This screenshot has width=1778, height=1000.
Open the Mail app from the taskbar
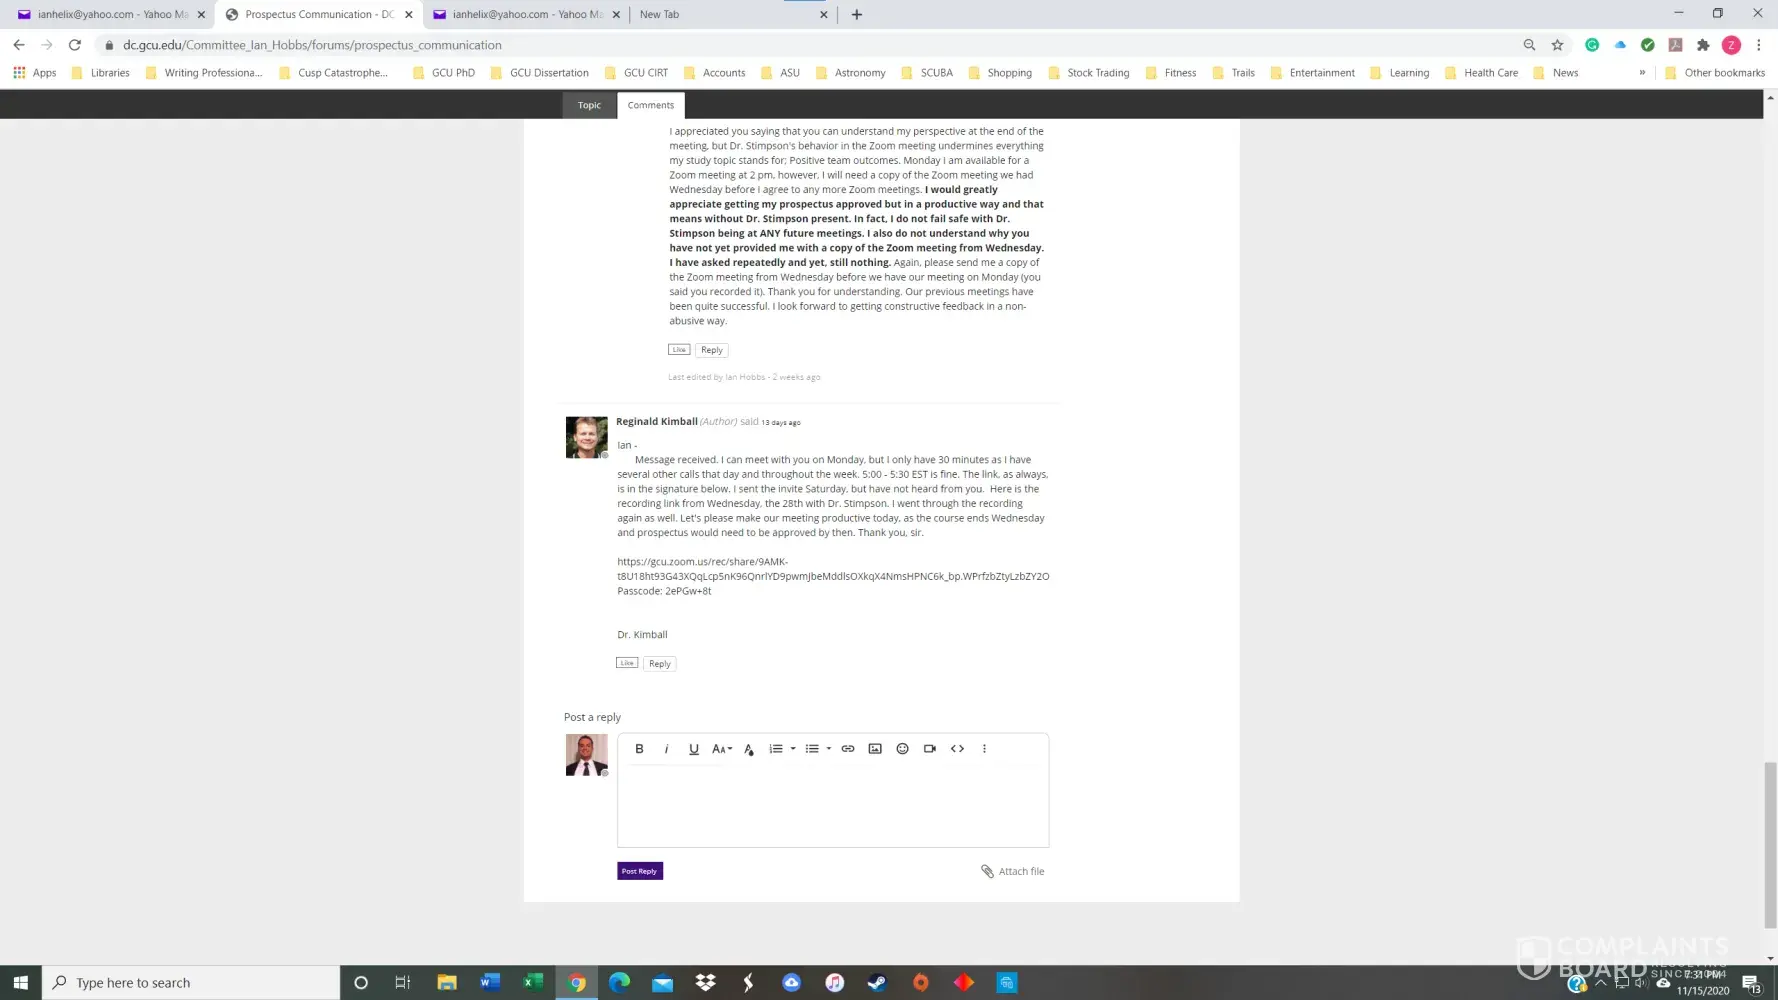[663, 983]
